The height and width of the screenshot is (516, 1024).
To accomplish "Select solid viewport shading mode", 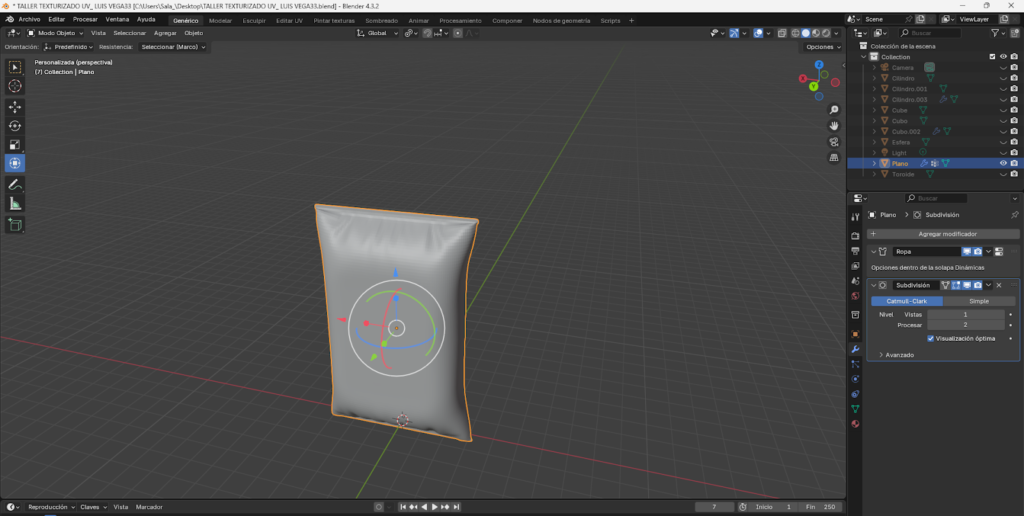I will (x=805, y=33).
